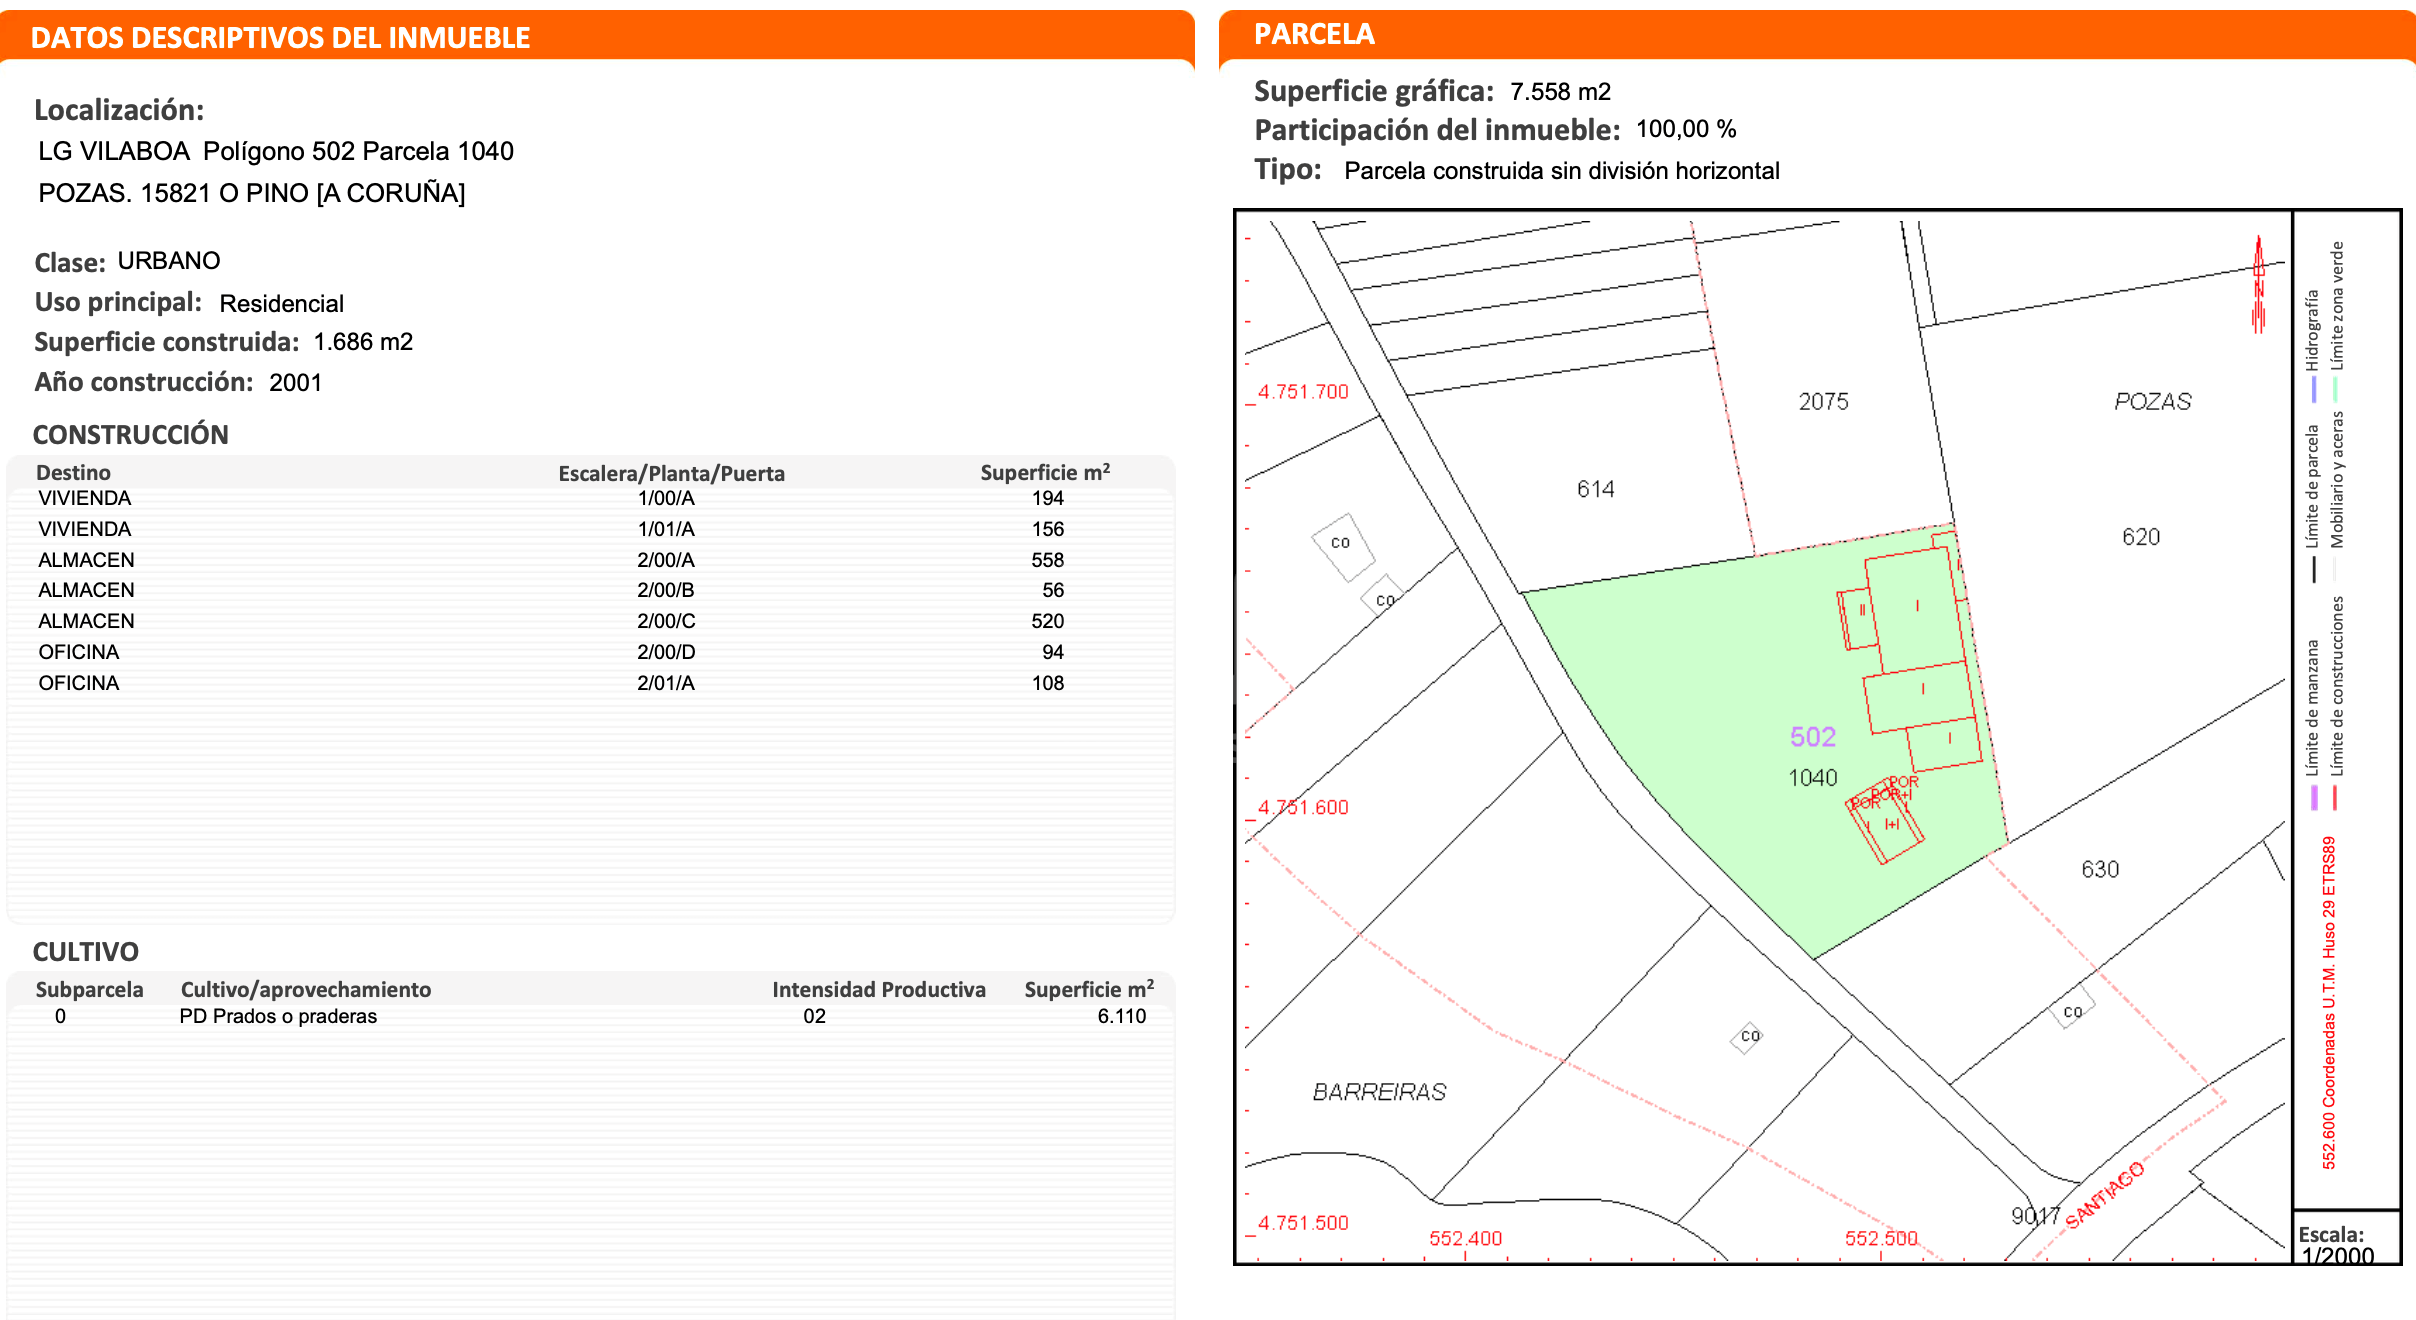Click the blue Hidrografía legend swatch
The image size is (2416, 1320).
pos(2313,389)
